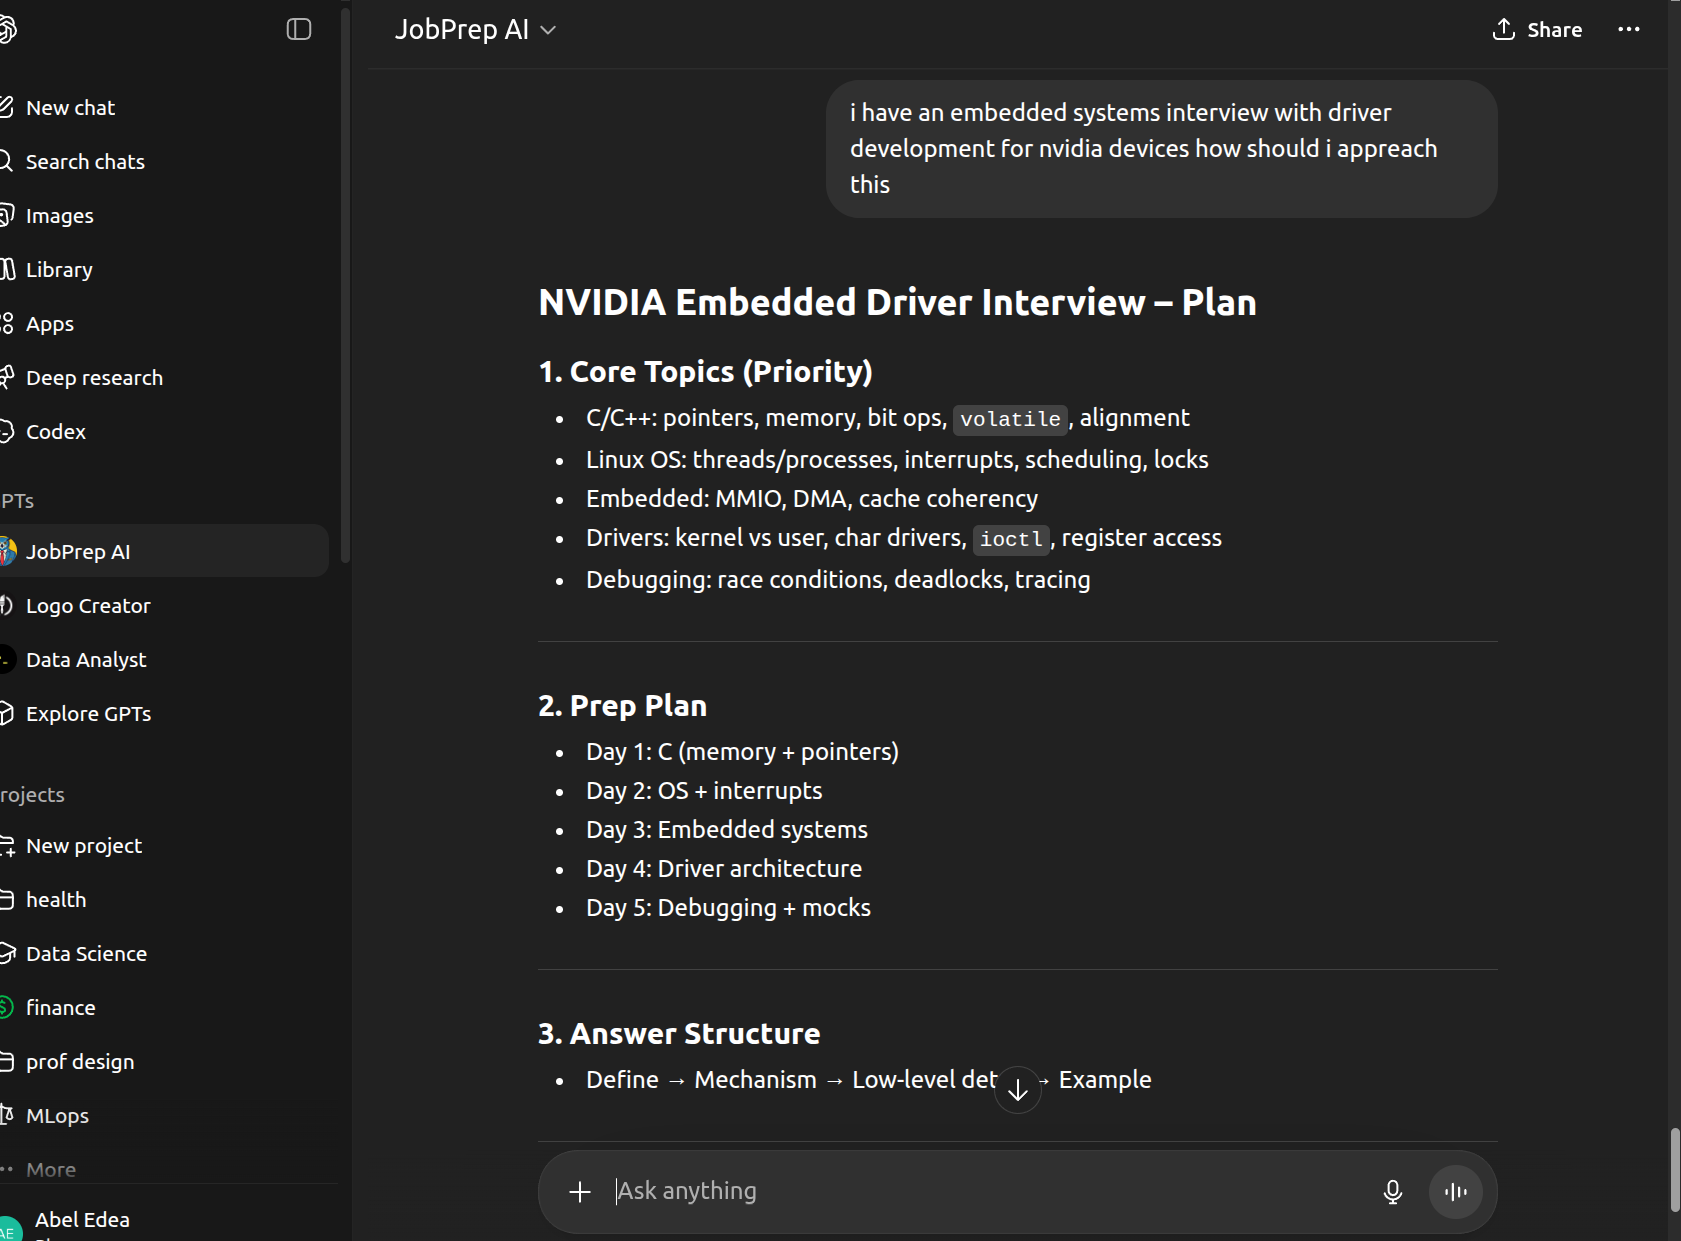1681x1241 pixels.
Task: Open the Logo Creator GPT
Action: 88,606
